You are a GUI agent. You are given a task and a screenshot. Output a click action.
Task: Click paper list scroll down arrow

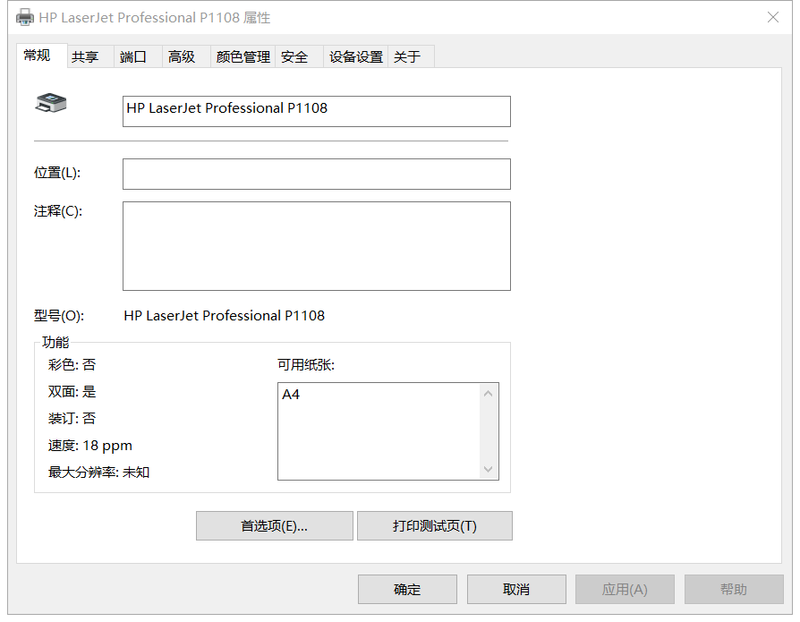tap(489, 469)
